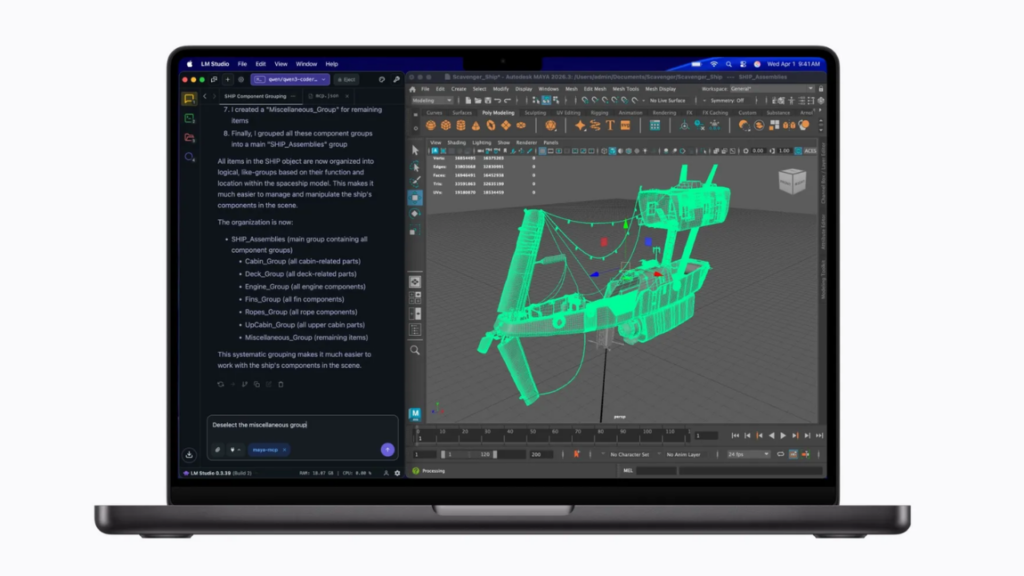The image size is (1024, 576).
Task: Select the Paint Selection tool in Maya
Action: click(x=415, y=182)
